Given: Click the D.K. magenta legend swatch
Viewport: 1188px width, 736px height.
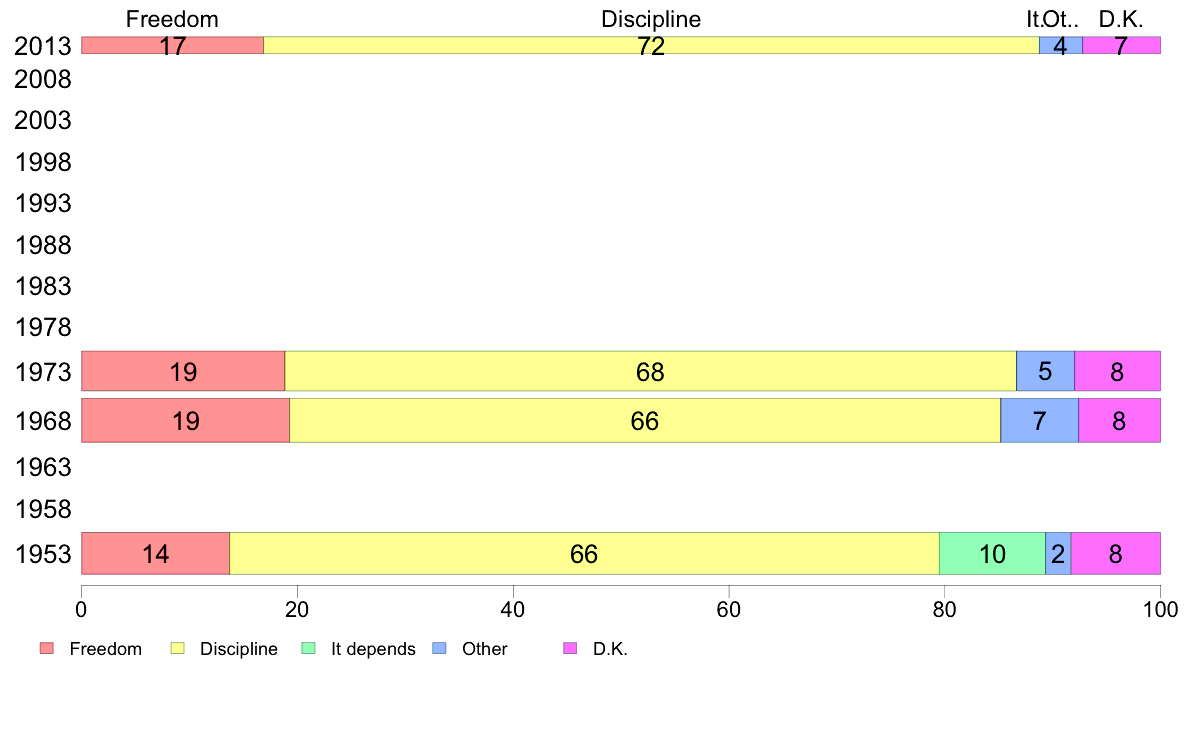Looking at the screenshot, I should coord(571,649).
